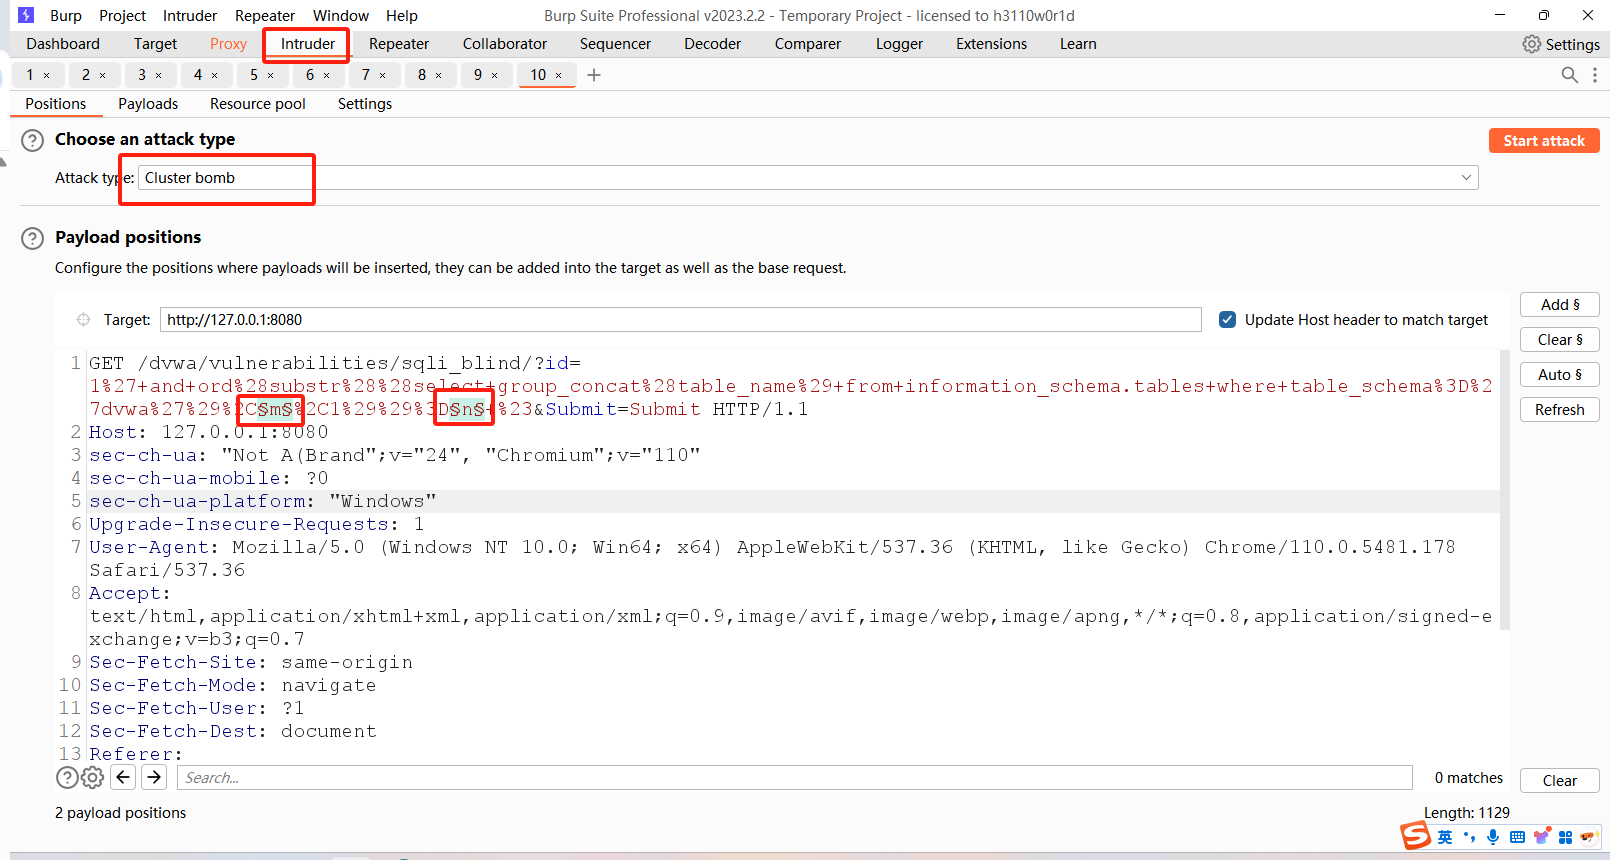Switch to the Collaborator tab
The width and height of the screenshot is (1610, 860).
505,44
